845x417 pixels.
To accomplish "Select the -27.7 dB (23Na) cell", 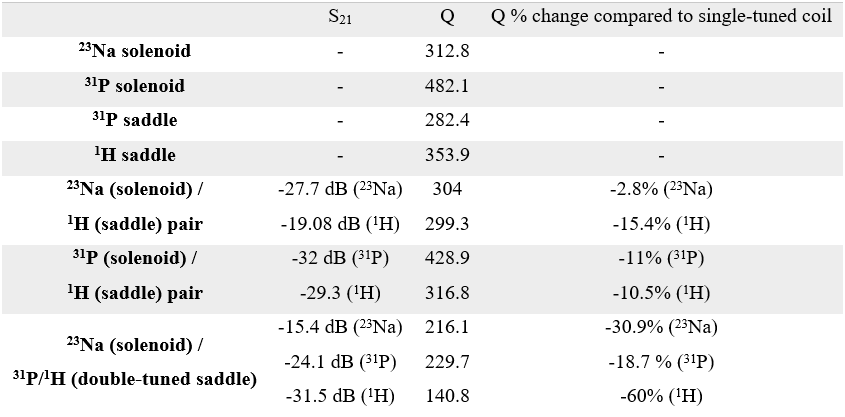I will tap(340, 189).
